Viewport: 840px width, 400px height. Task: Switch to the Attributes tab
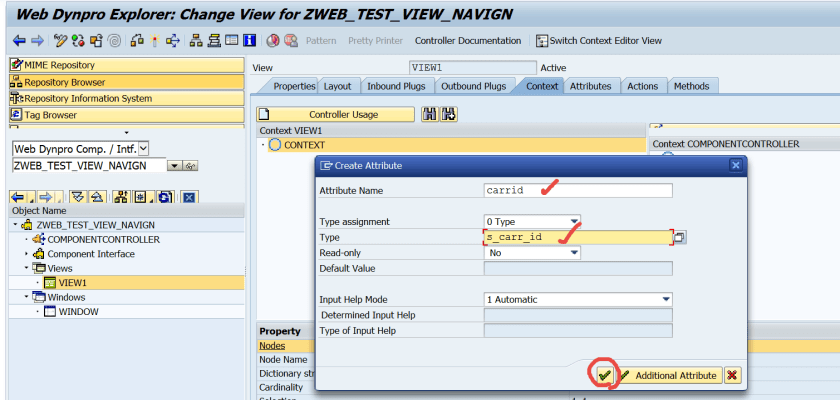pyautogui.click(x=590, y=86)
